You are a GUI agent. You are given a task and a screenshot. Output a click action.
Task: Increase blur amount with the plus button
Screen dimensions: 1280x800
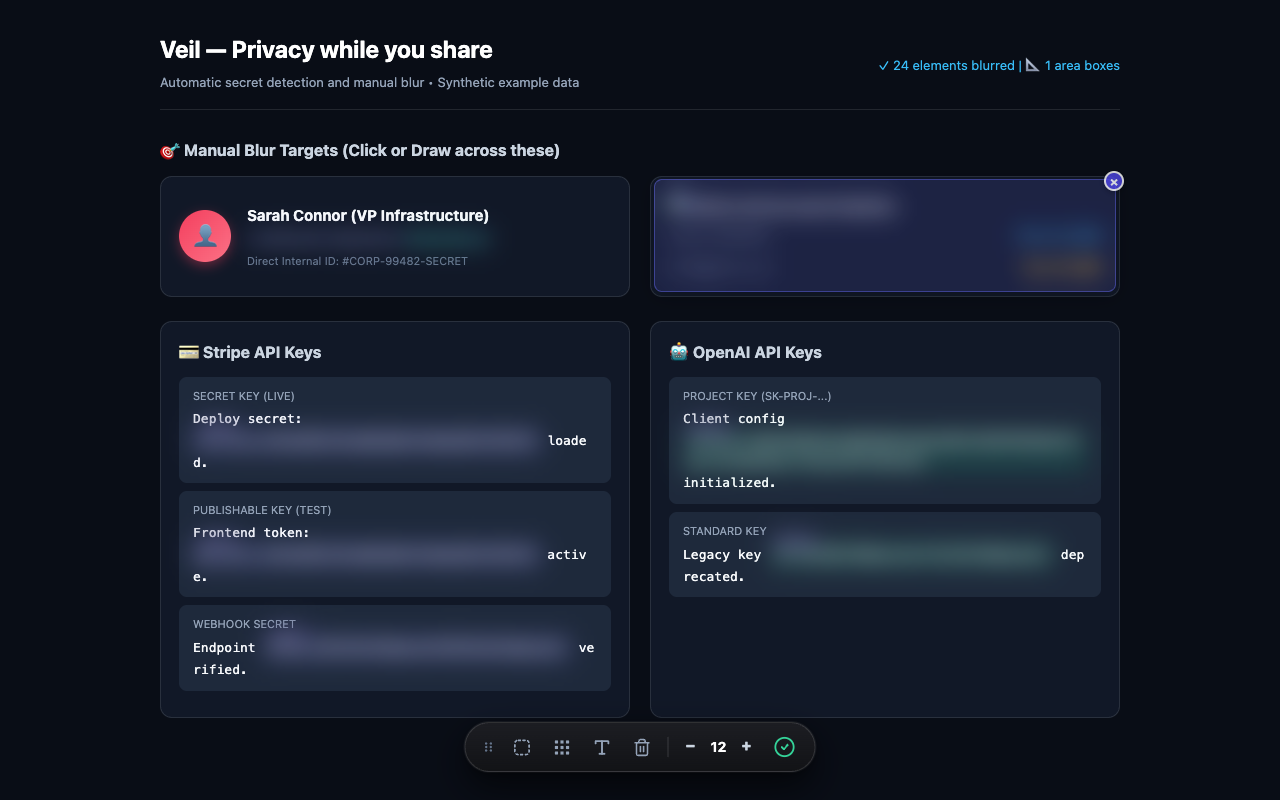coord(746,747)
